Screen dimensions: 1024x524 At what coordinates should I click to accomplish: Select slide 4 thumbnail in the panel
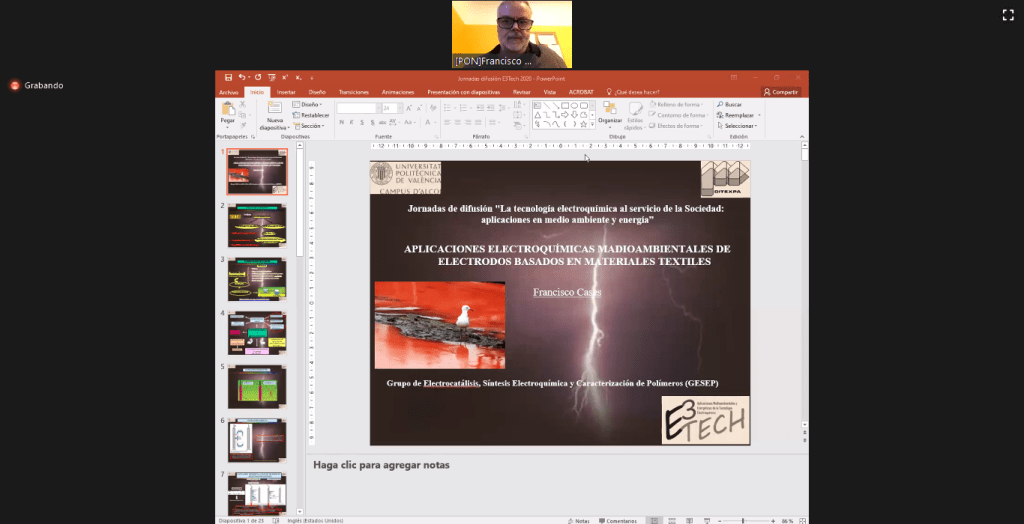click(257, 332)
